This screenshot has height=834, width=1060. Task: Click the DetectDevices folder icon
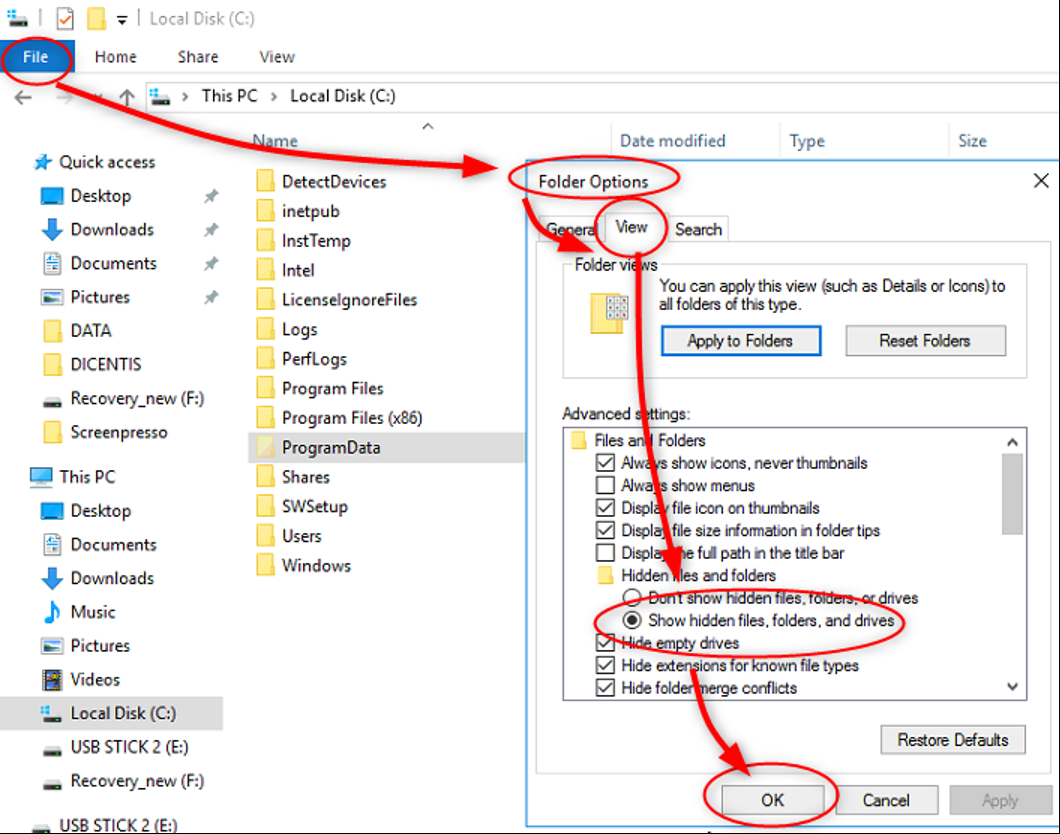pos(266,181)
